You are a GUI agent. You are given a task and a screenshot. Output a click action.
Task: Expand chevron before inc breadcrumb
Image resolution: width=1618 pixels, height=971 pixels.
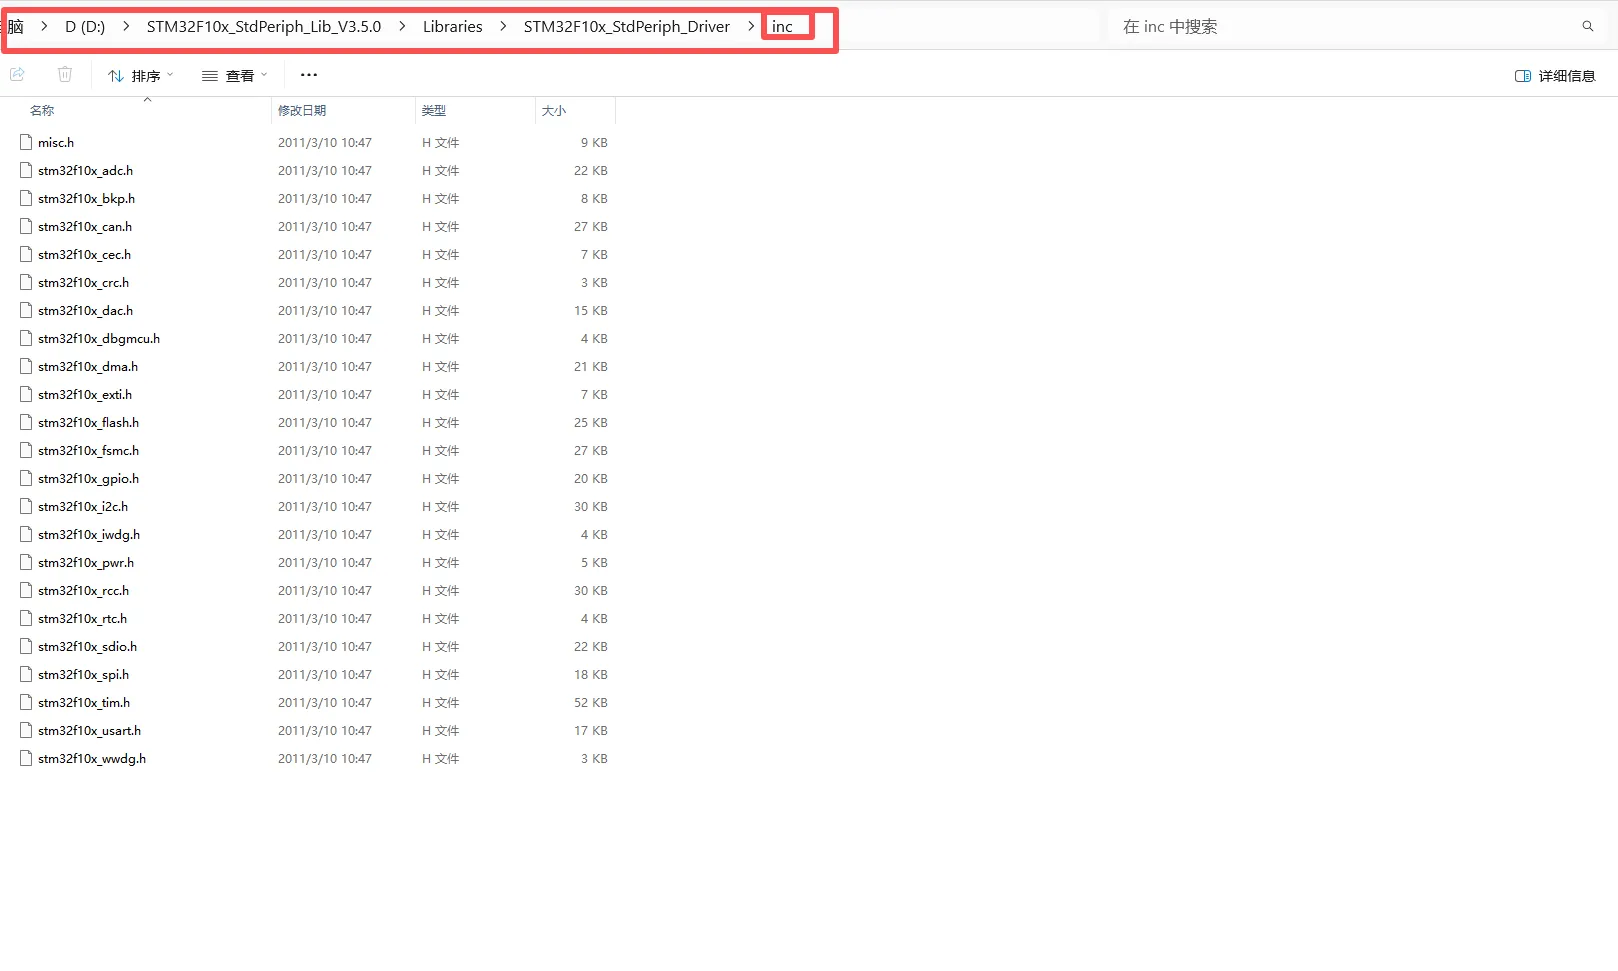point(751,27)
